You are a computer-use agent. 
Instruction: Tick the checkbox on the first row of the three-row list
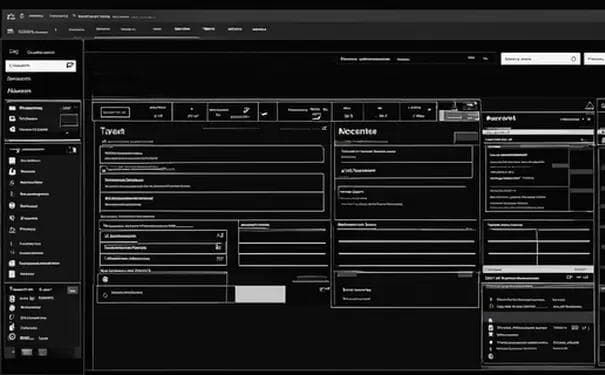[107, 236]
